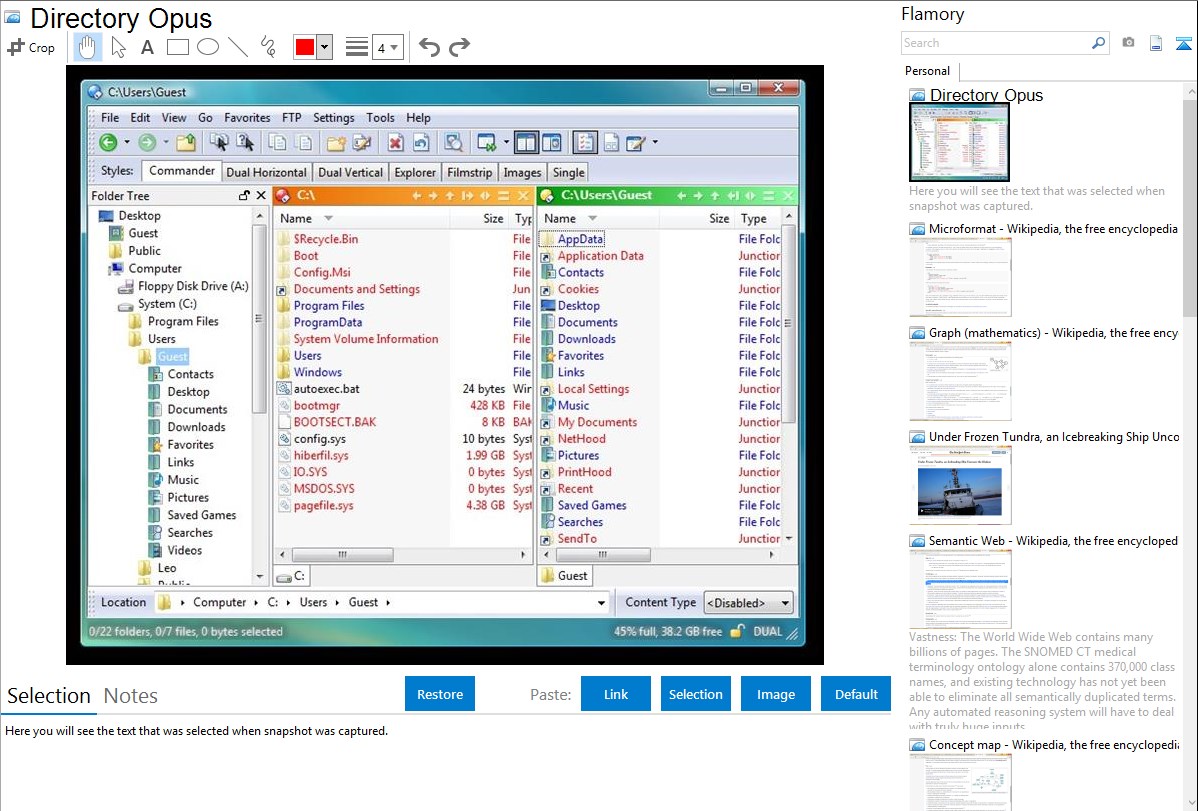Open the Graph (mathematics) snapshot title
The width and height of the screenshot is (1198, 811).
pyautogui.click(x=1053, y=333)
